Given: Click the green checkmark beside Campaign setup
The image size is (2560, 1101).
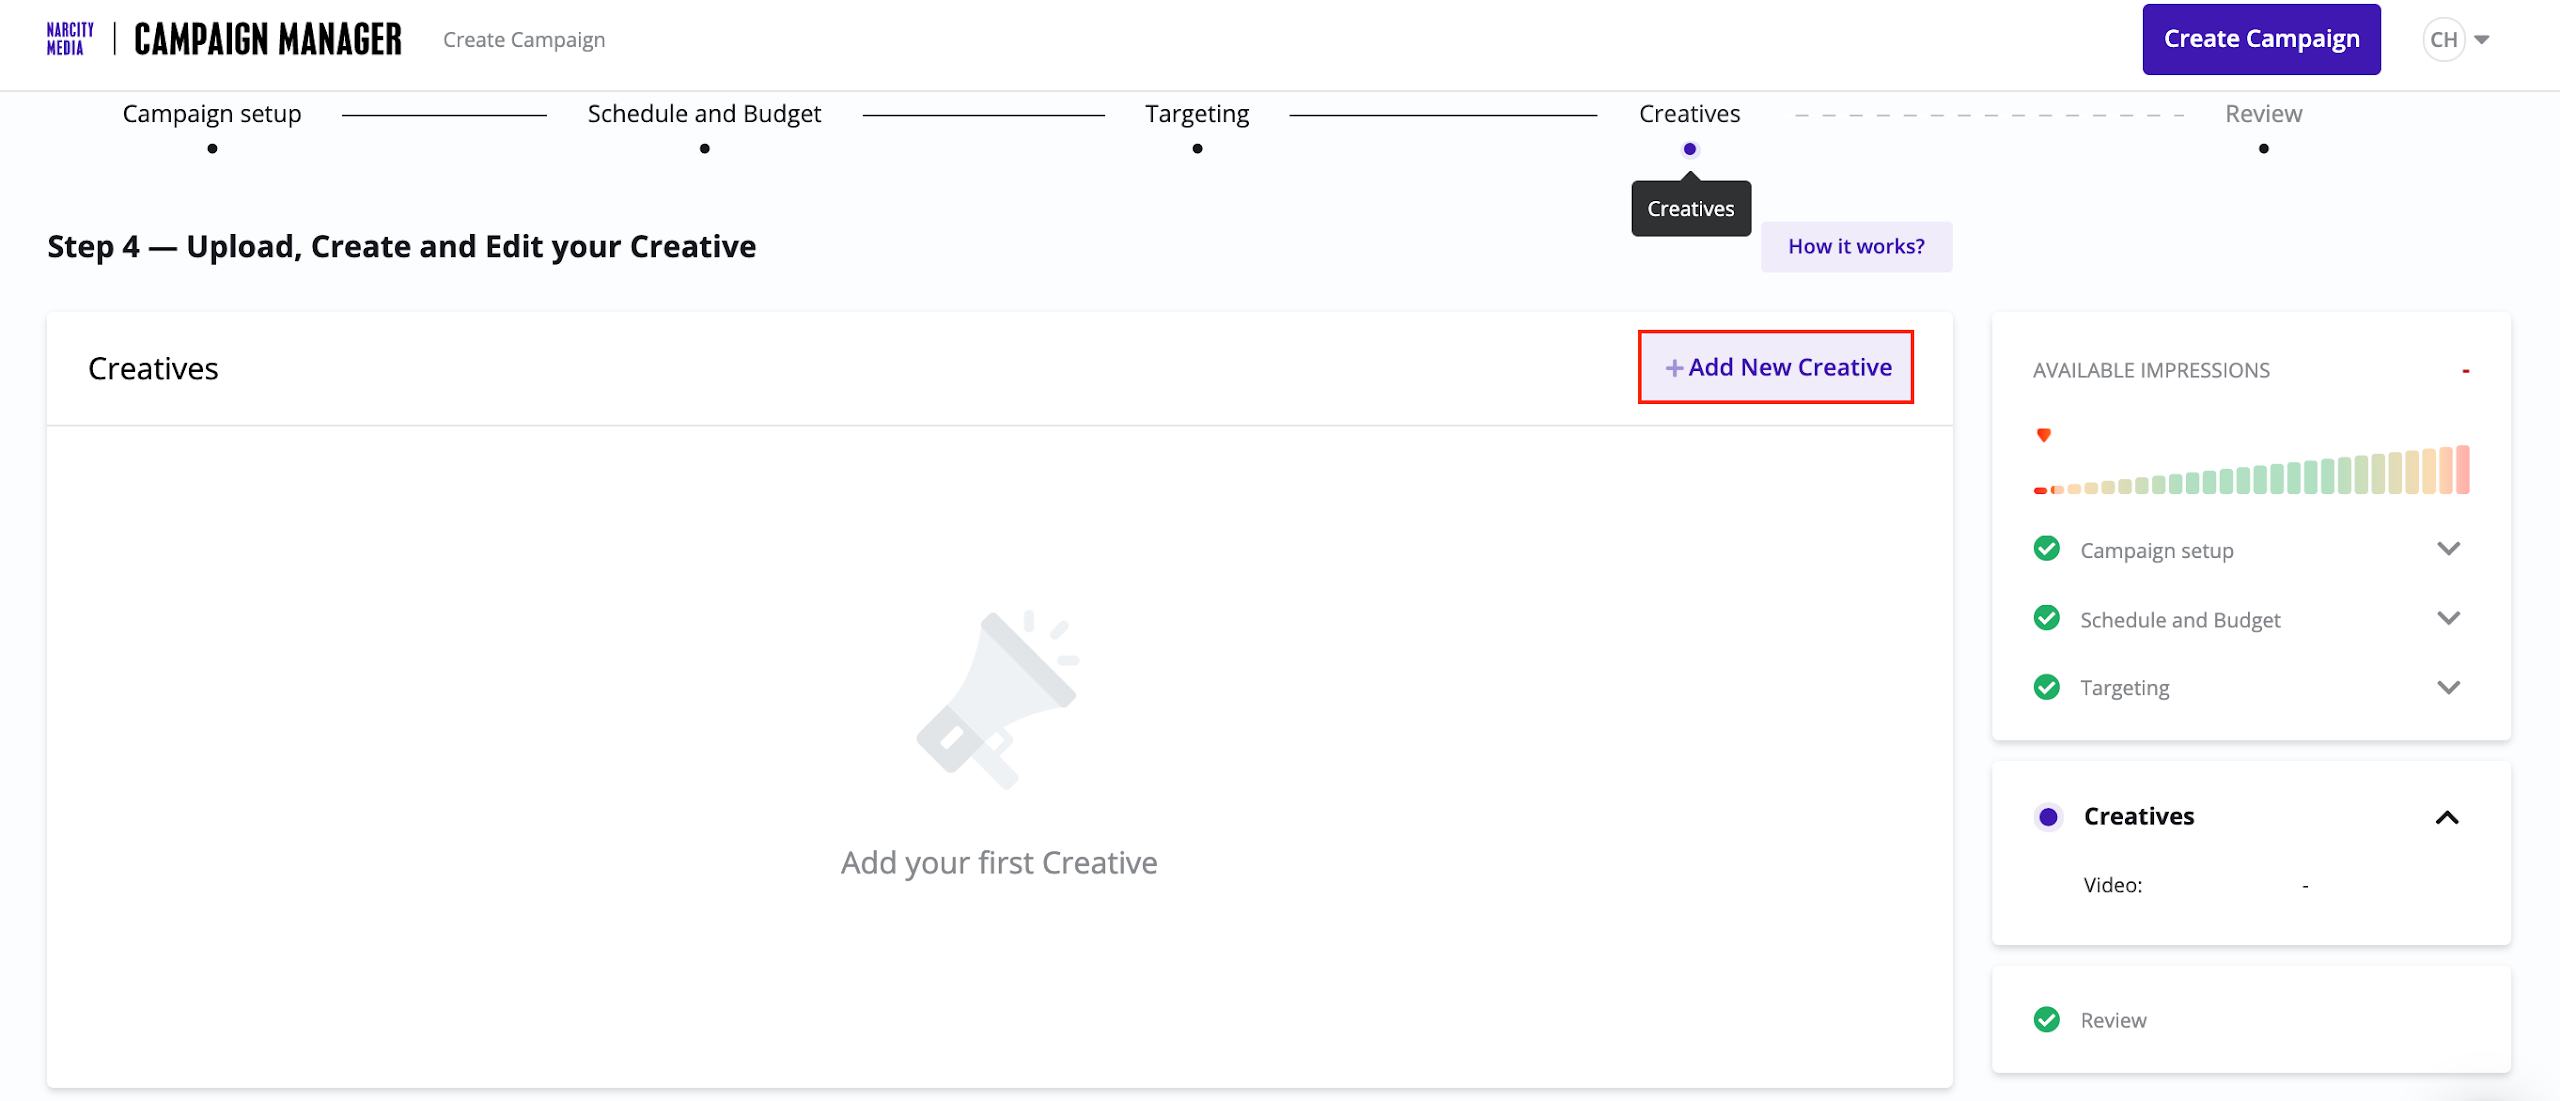Looking at the screenshot, I should point(2047,549).
